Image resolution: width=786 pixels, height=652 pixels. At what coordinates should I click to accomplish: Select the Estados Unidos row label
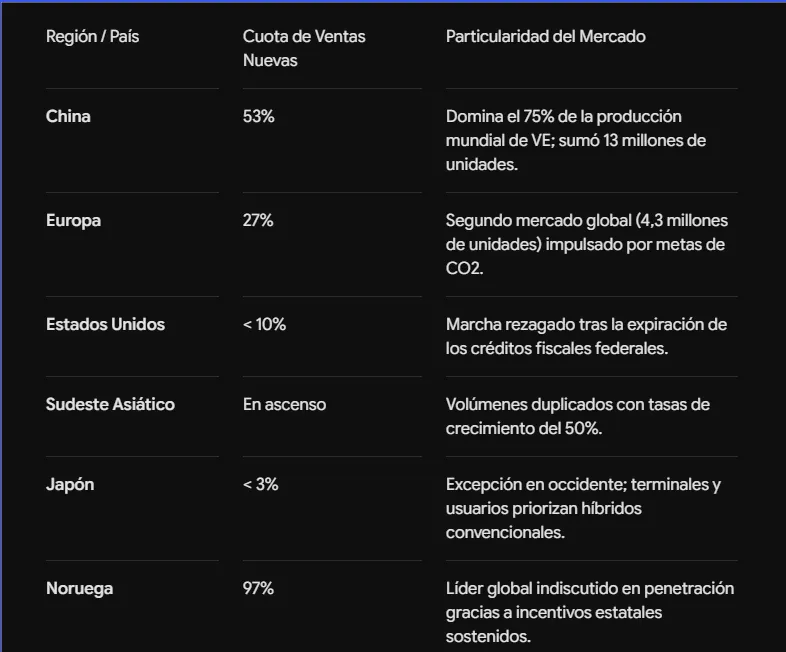[105, 324]
